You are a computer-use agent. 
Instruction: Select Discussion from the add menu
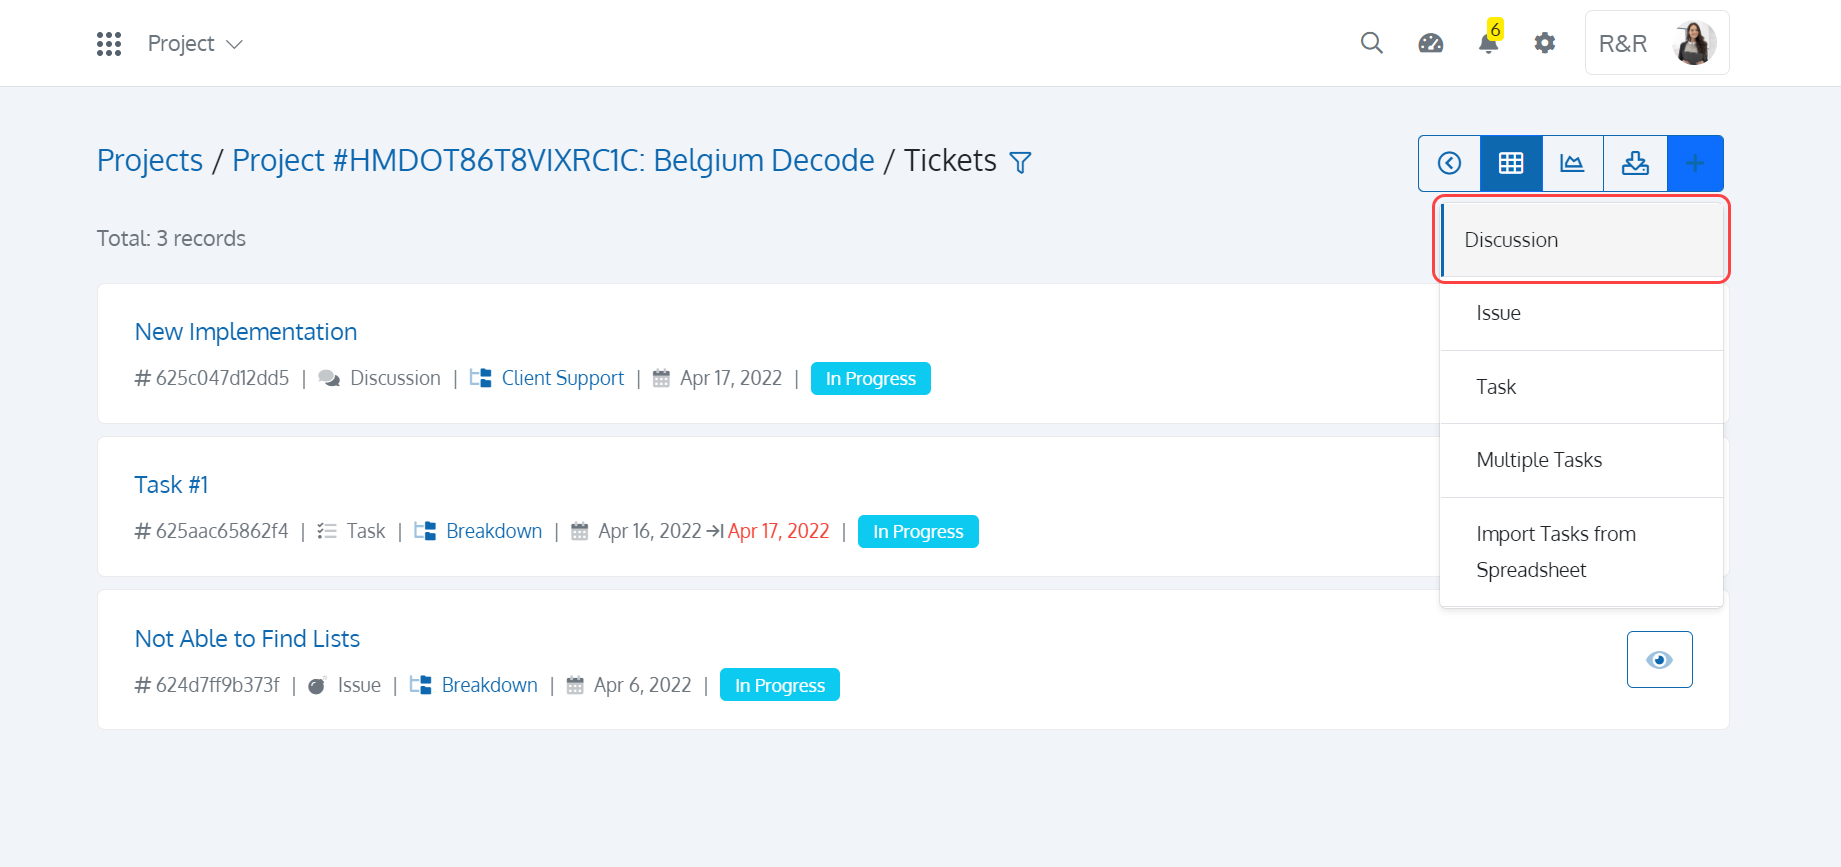pos(1582,240)
